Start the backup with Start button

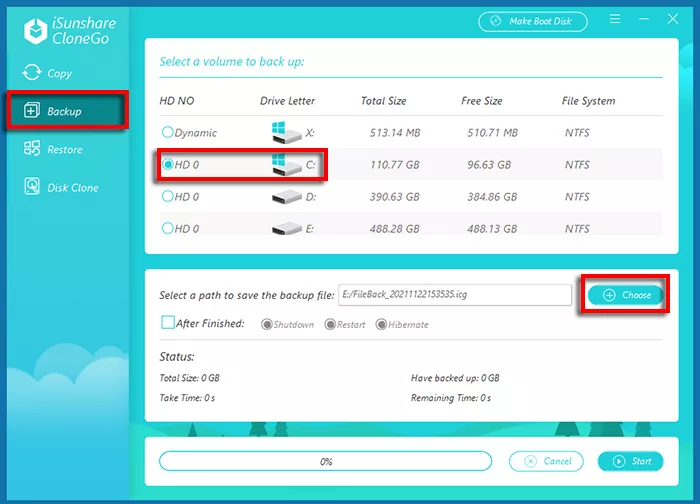[630, 461]
